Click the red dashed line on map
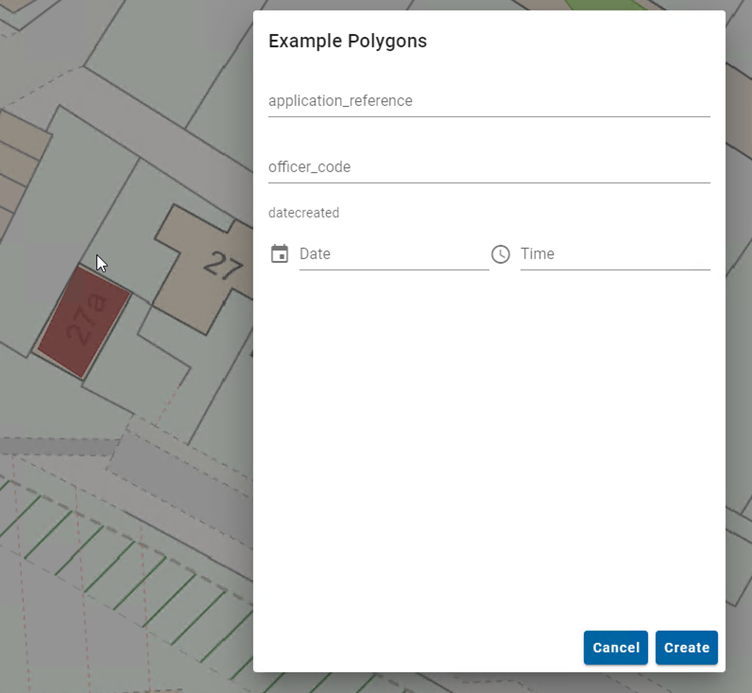This screenshot has height=693, width=752. pos(168,403)
